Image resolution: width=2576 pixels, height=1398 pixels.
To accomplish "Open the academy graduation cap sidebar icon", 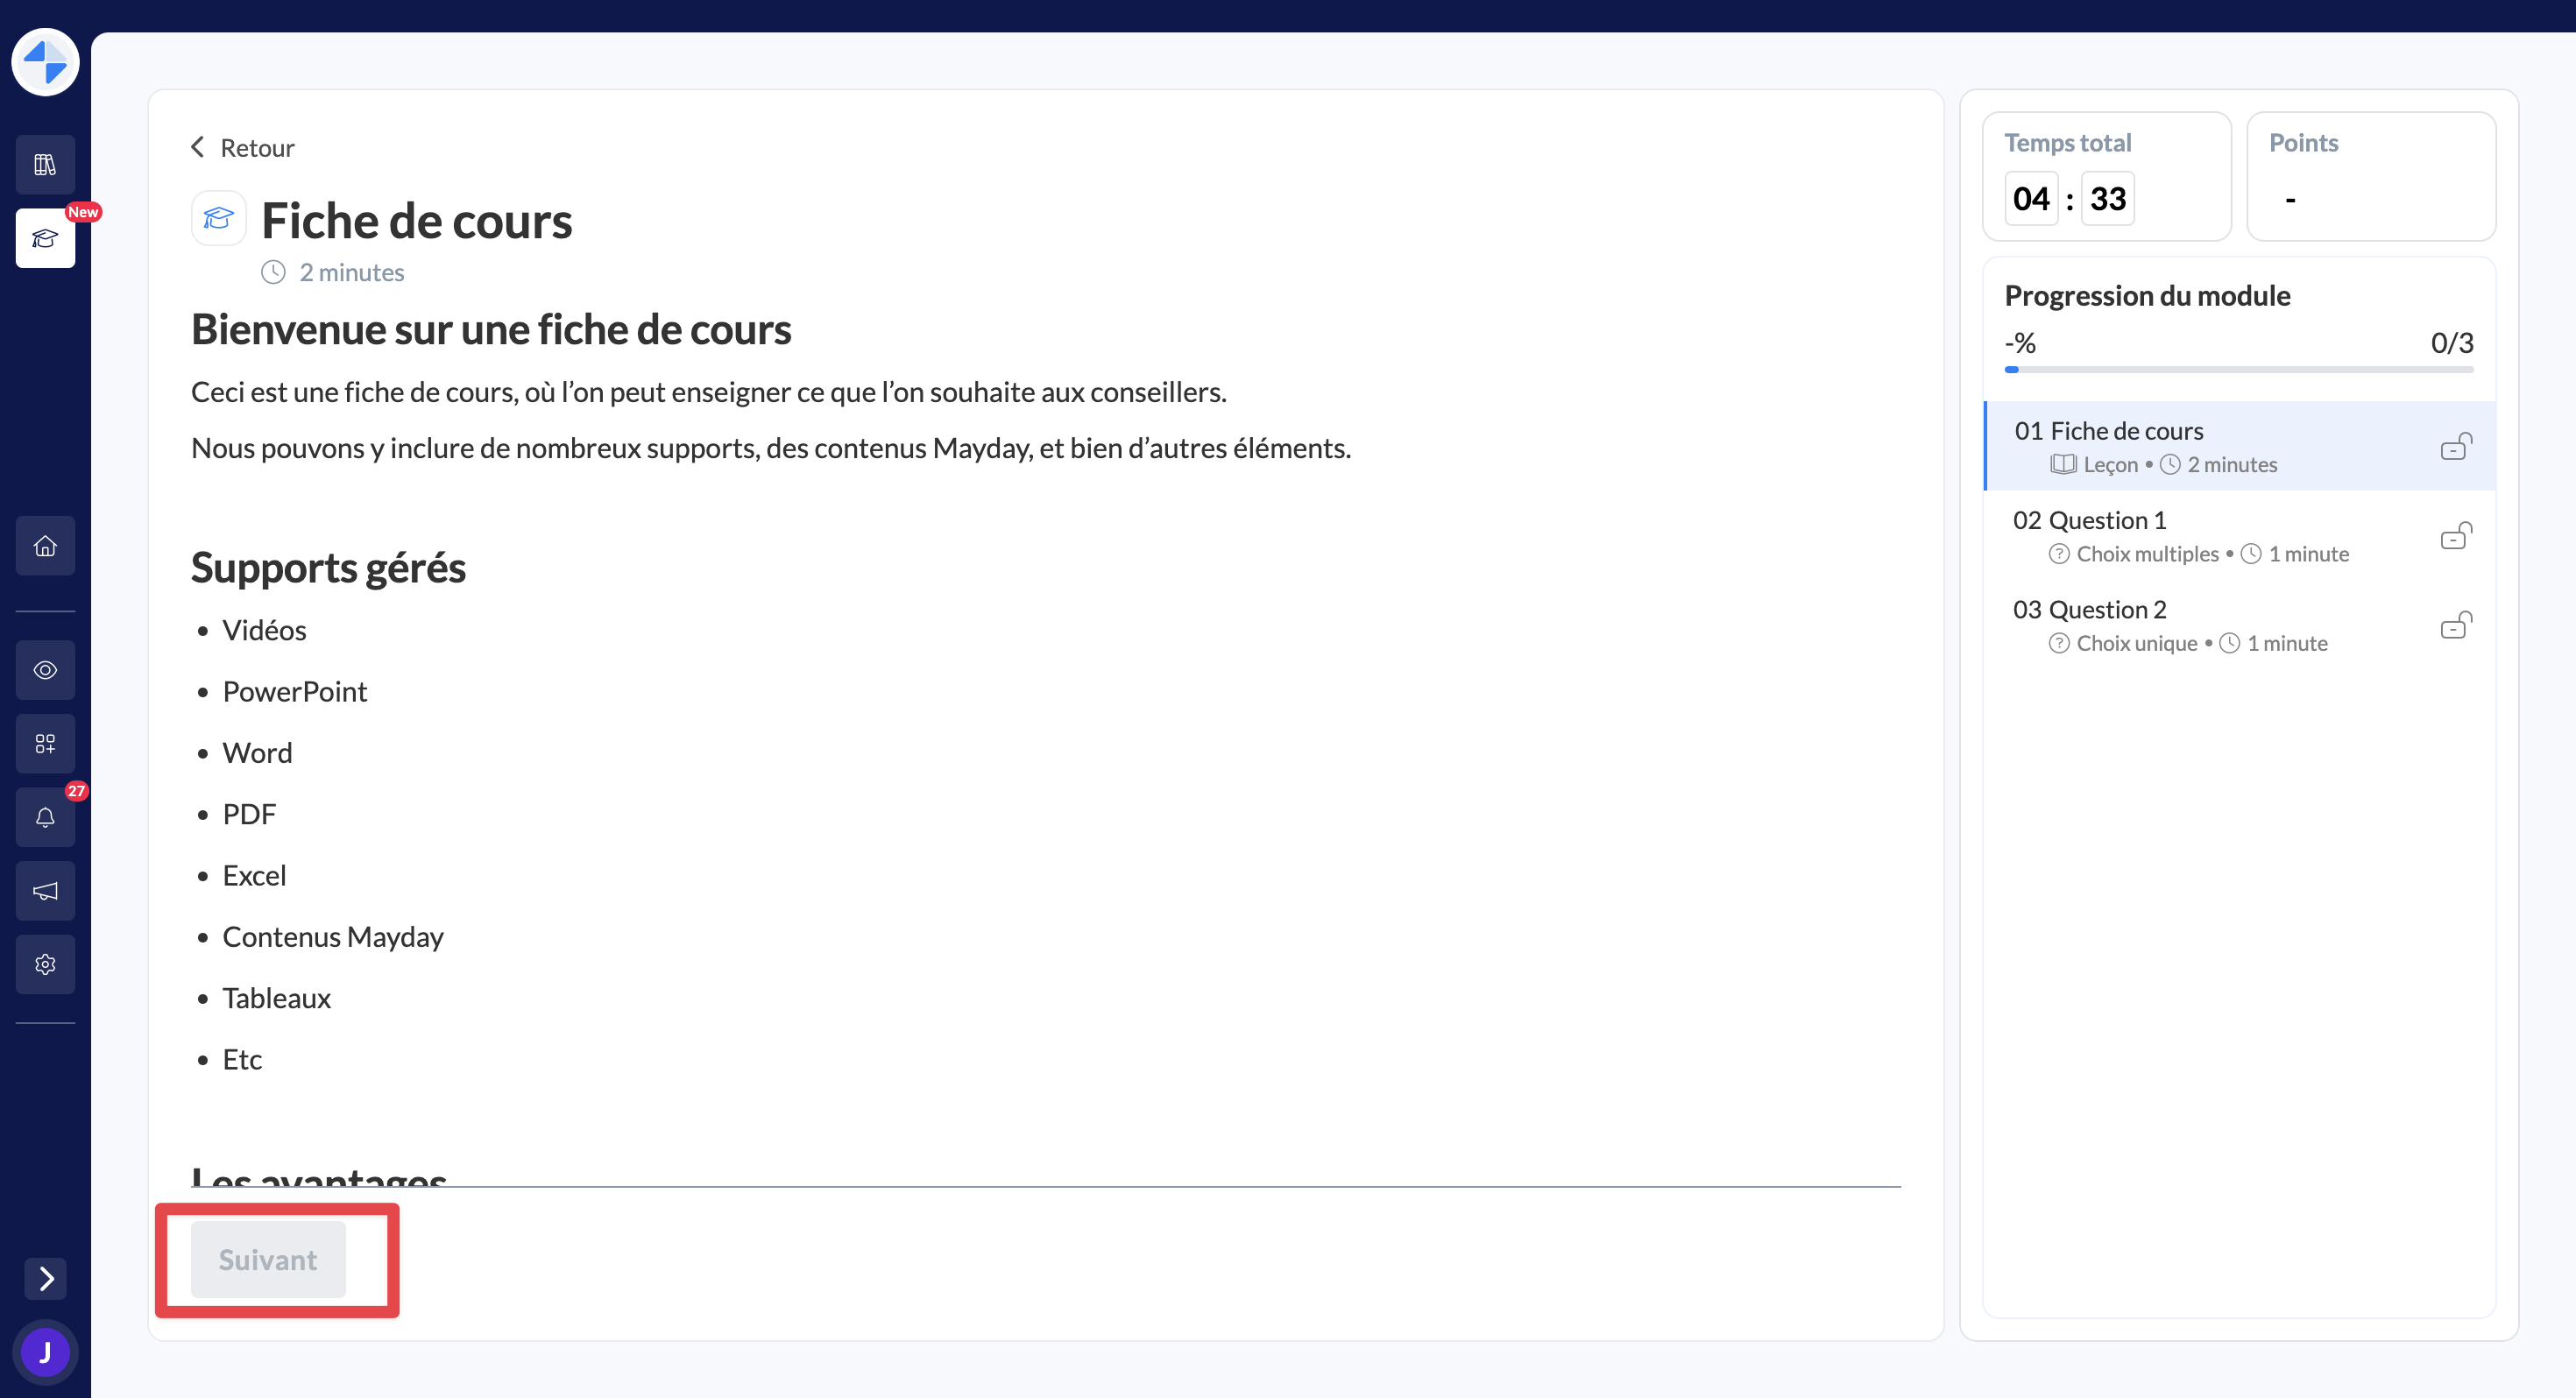I will tap(45, 238).
